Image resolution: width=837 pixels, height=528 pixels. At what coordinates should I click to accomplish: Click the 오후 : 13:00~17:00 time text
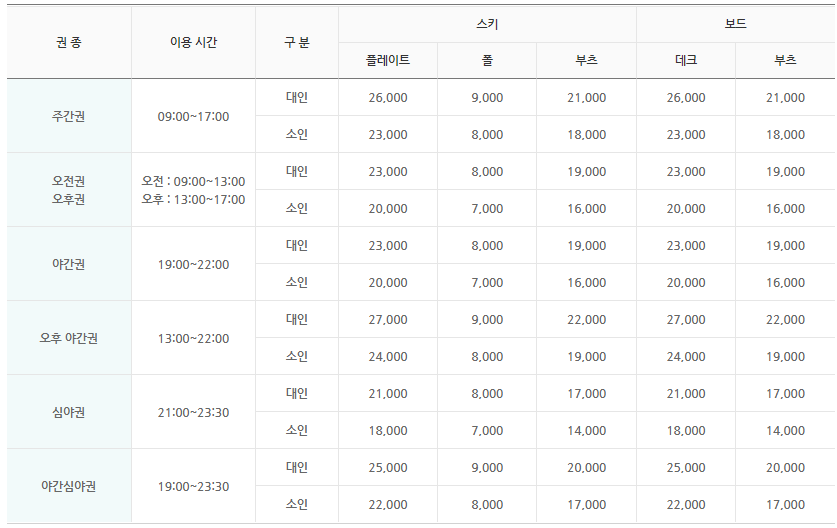(193, 200)
